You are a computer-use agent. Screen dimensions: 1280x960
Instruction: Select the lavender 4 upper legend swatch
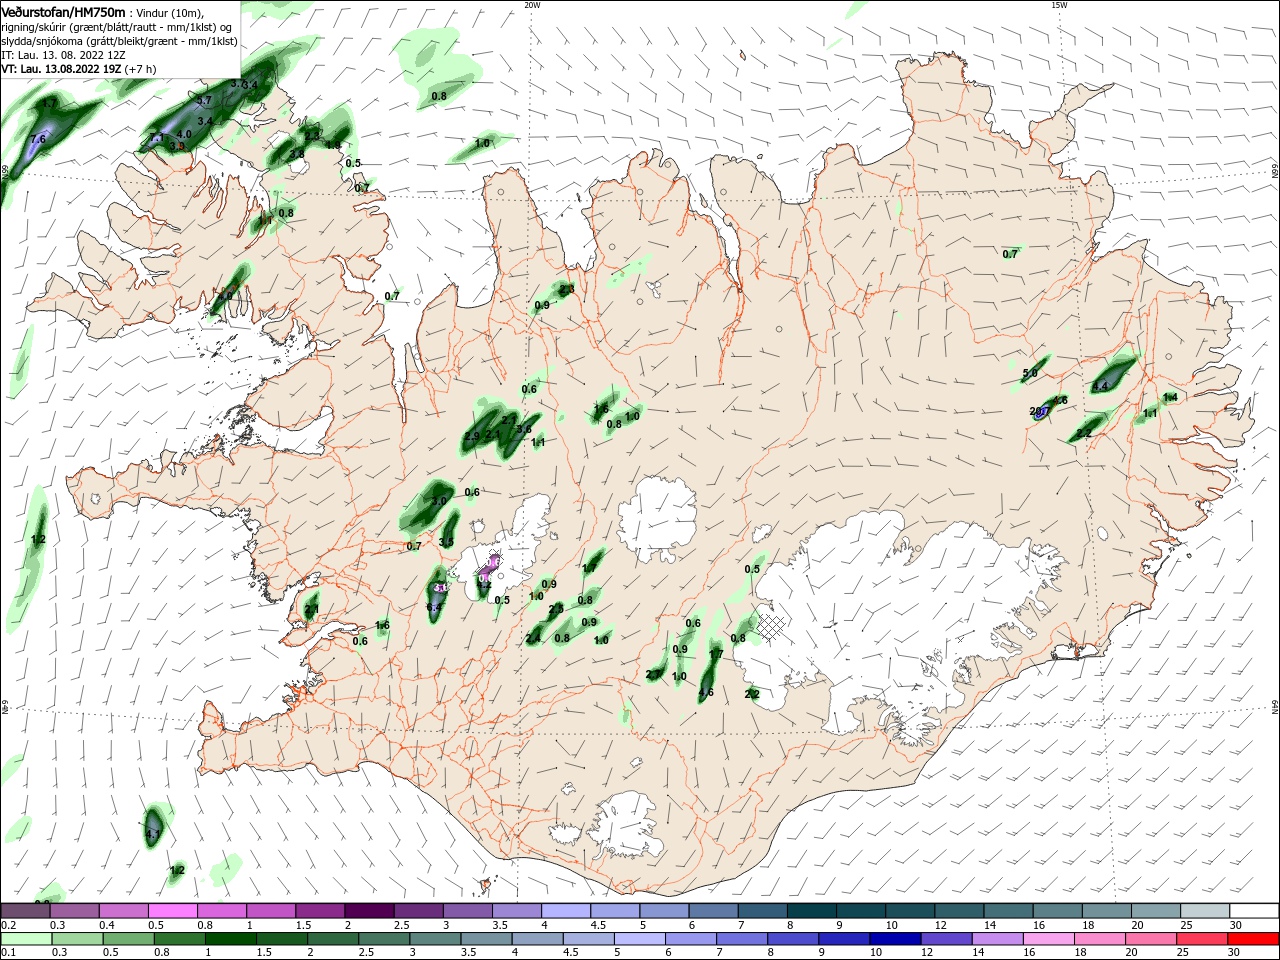(565, 911)
